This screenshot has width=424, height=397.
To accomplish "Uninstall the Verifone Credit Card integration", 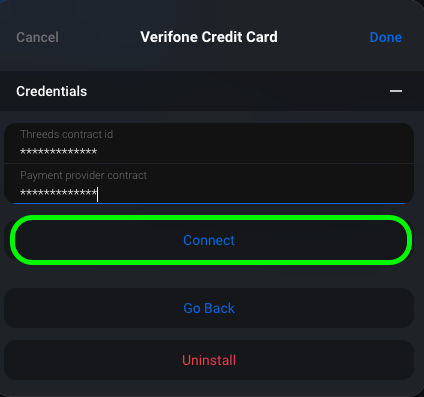I will click(209, 360).
